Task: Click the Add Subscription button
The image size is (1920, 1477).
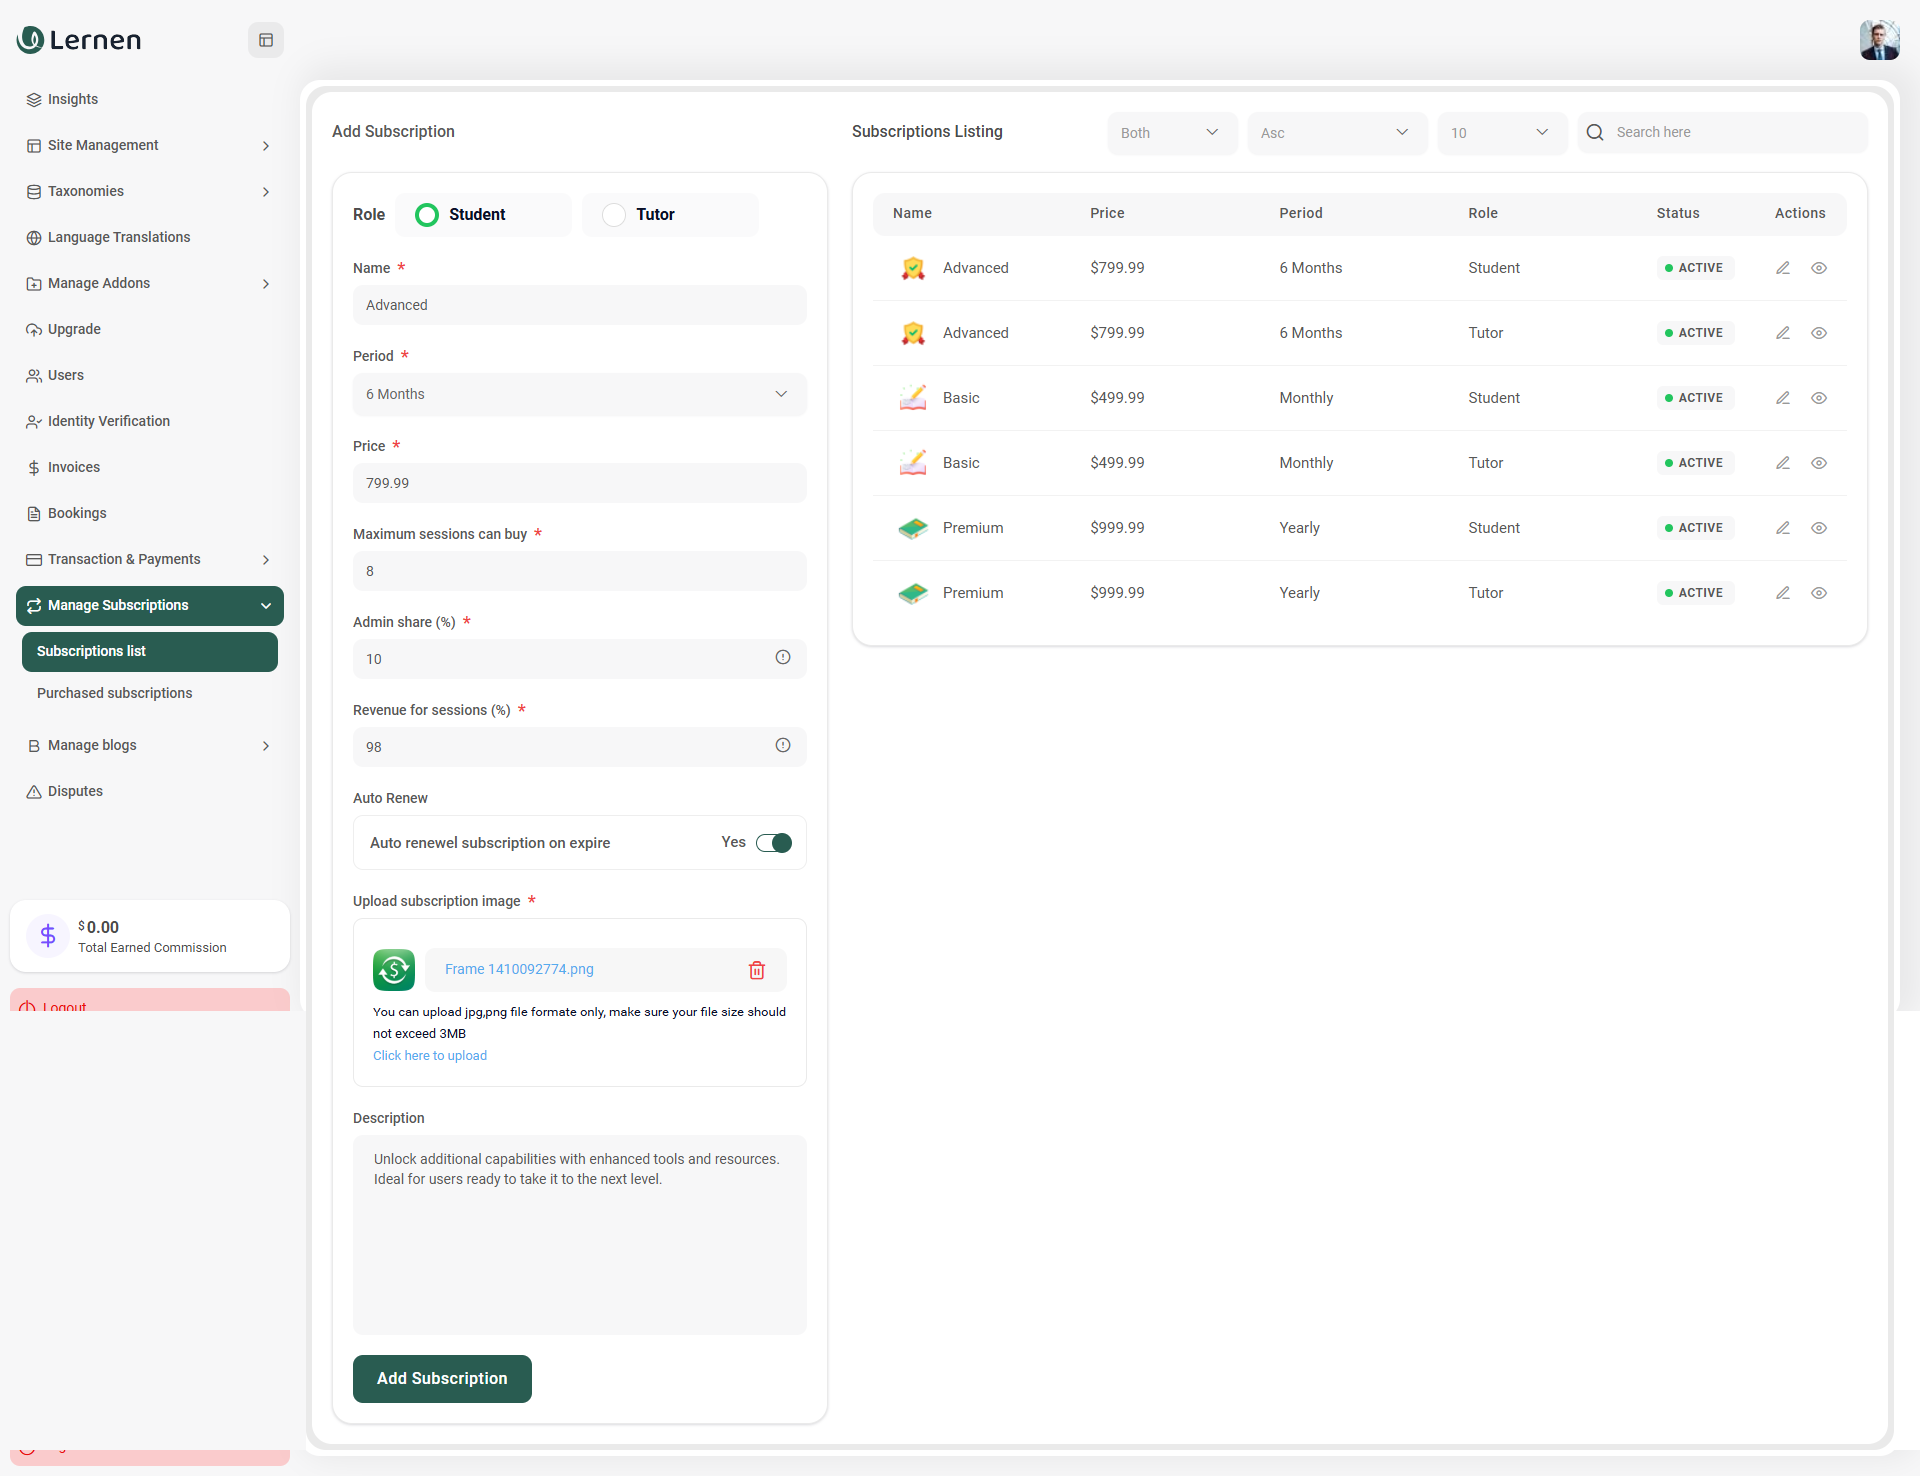Action: 442,1378
